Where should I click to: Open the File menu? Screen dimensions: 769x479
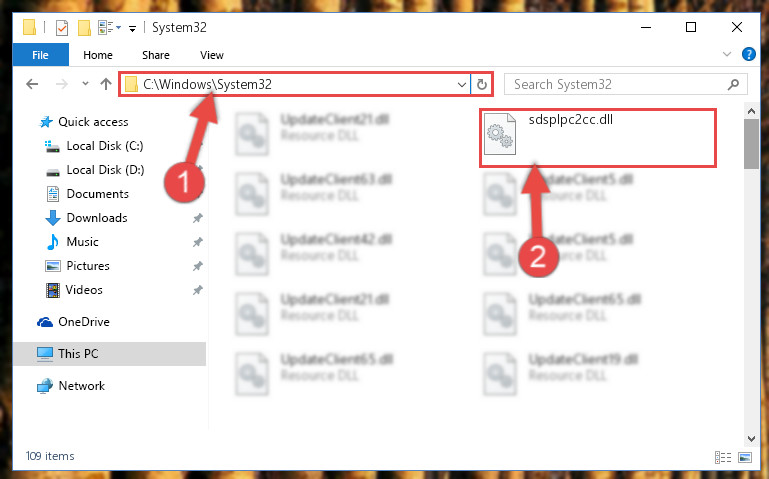click(x=41, y=55)
